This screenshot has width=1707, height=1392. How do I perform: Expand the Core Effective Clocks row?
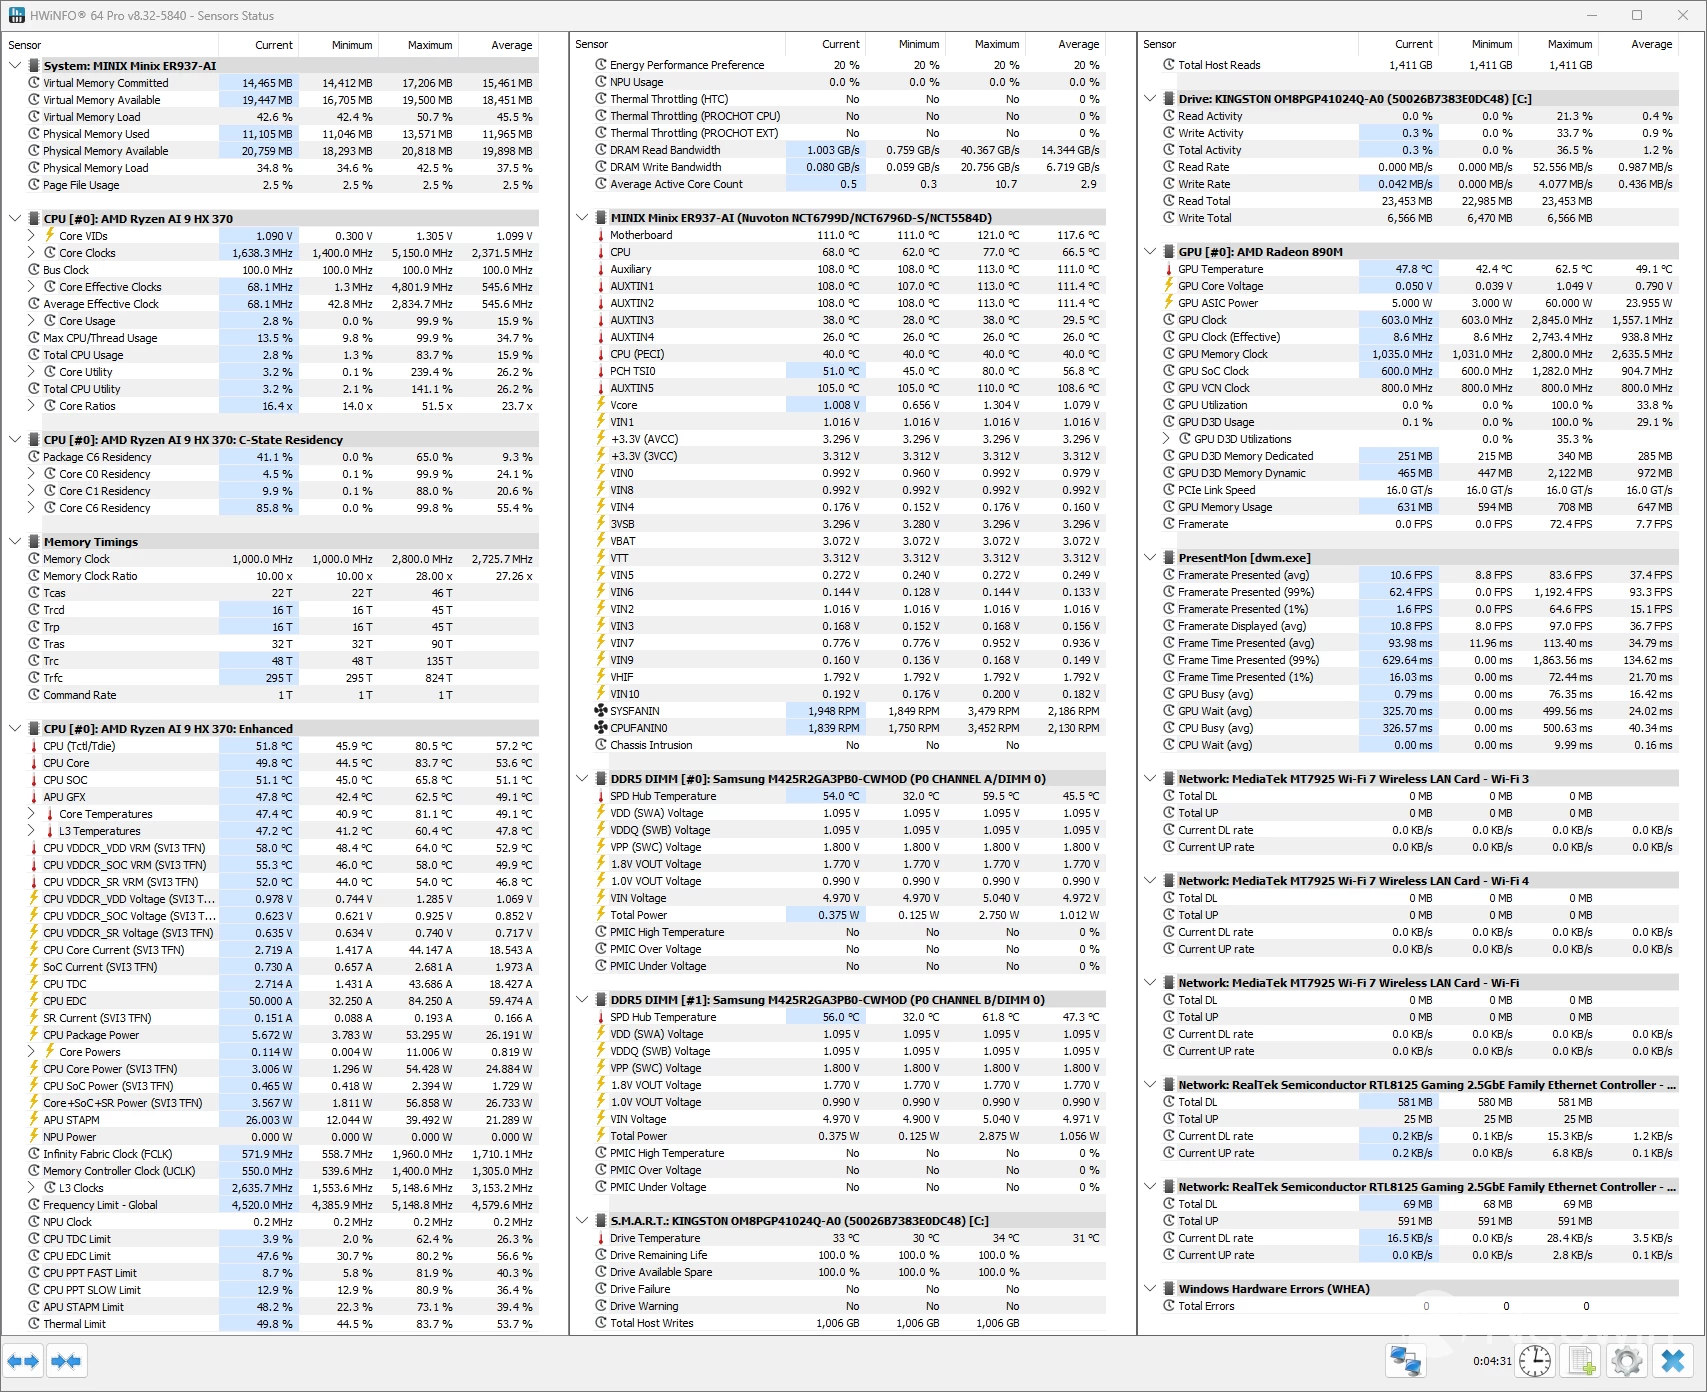tap(31, 287)
